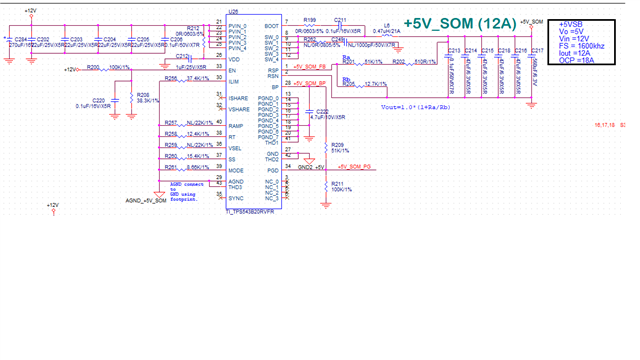Select resistor R256 37.4K/1% label
This screenshot has height=360, width=640.
187,78
